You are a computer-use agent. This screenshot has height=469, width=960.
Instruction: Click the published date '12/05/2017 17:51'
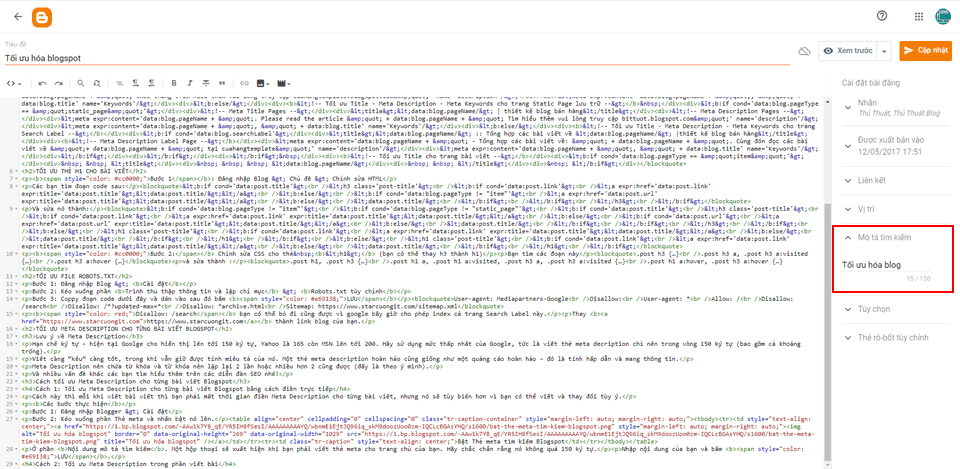(890, 151)
